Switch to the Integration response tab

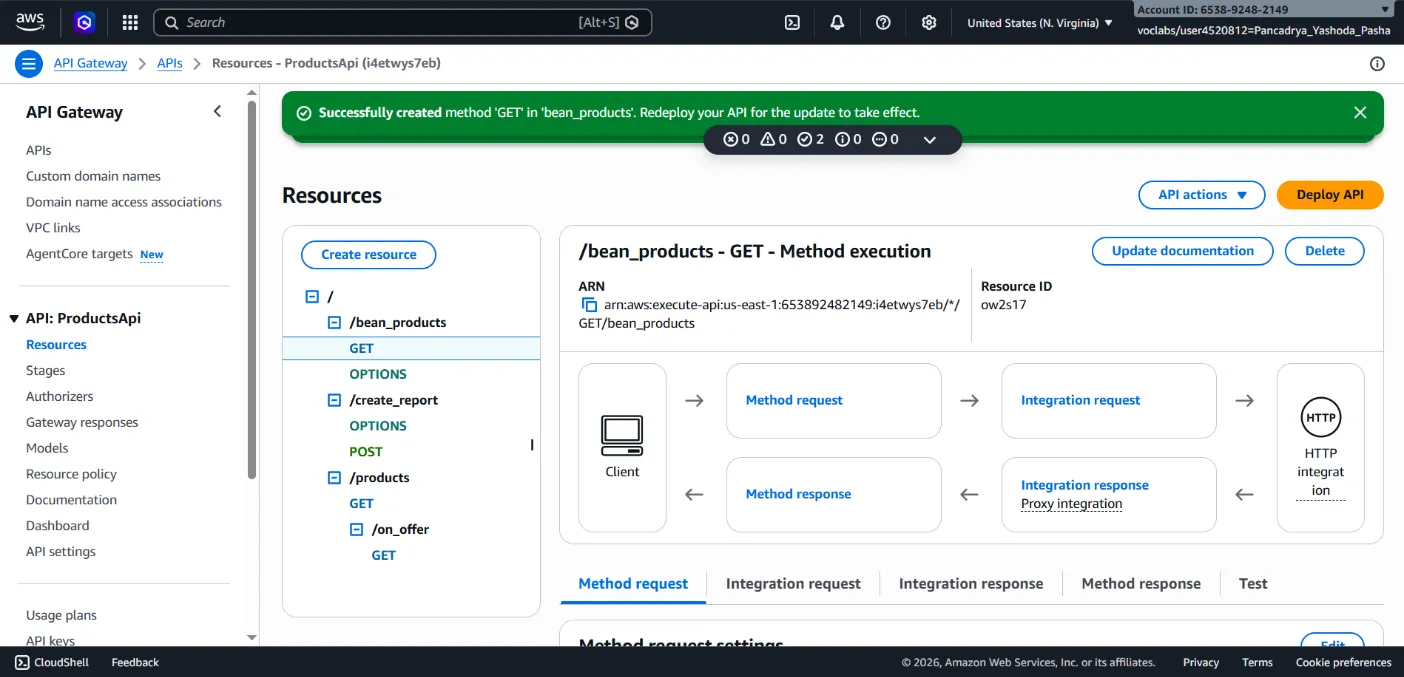971,584
